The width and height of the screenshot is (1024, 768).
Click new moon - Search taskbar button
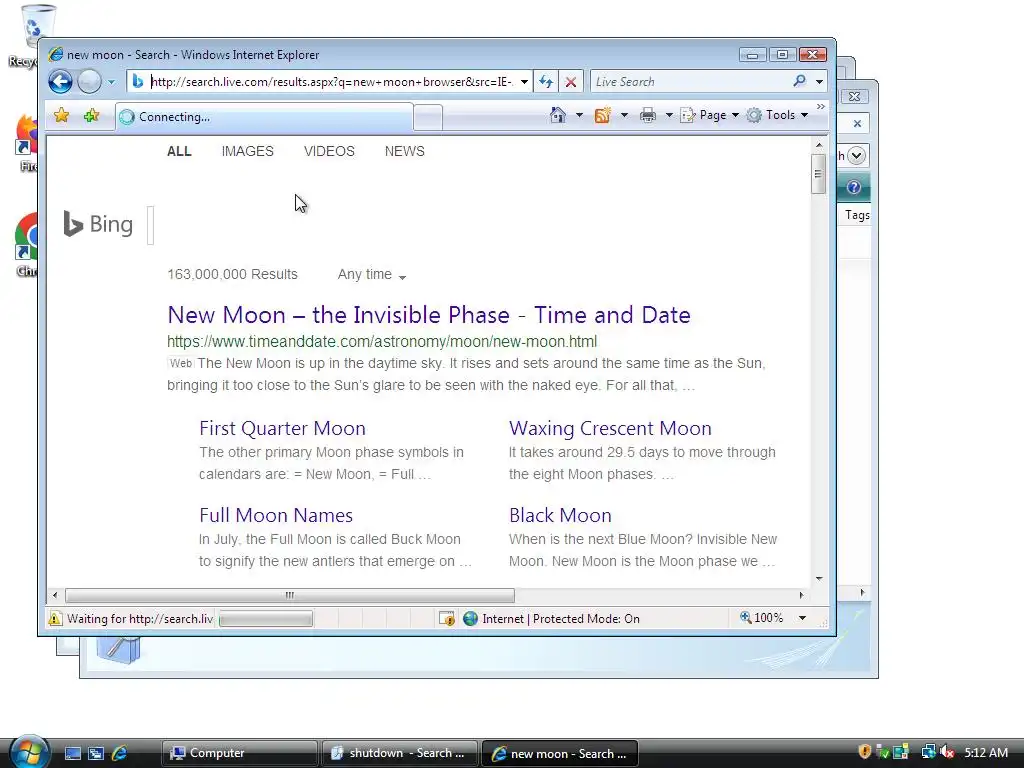[560, 753]
